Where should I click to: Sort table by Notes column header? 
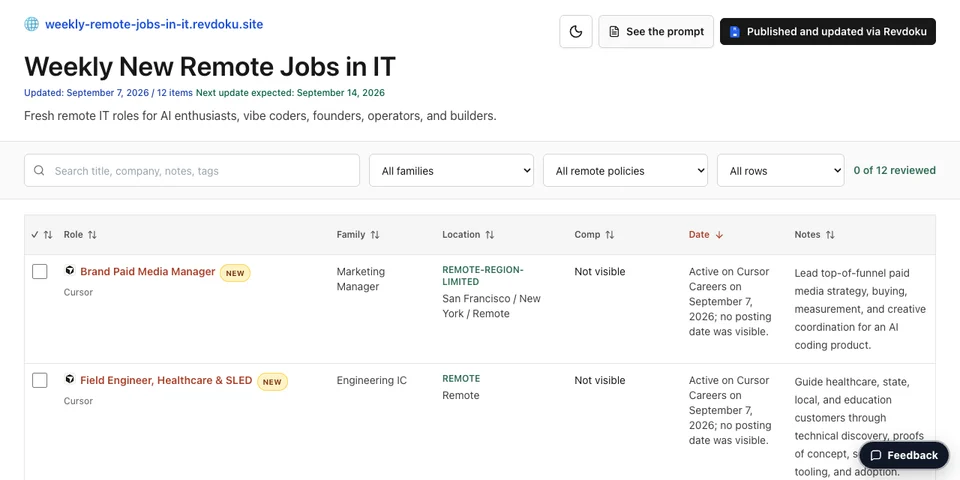point(815,234)
